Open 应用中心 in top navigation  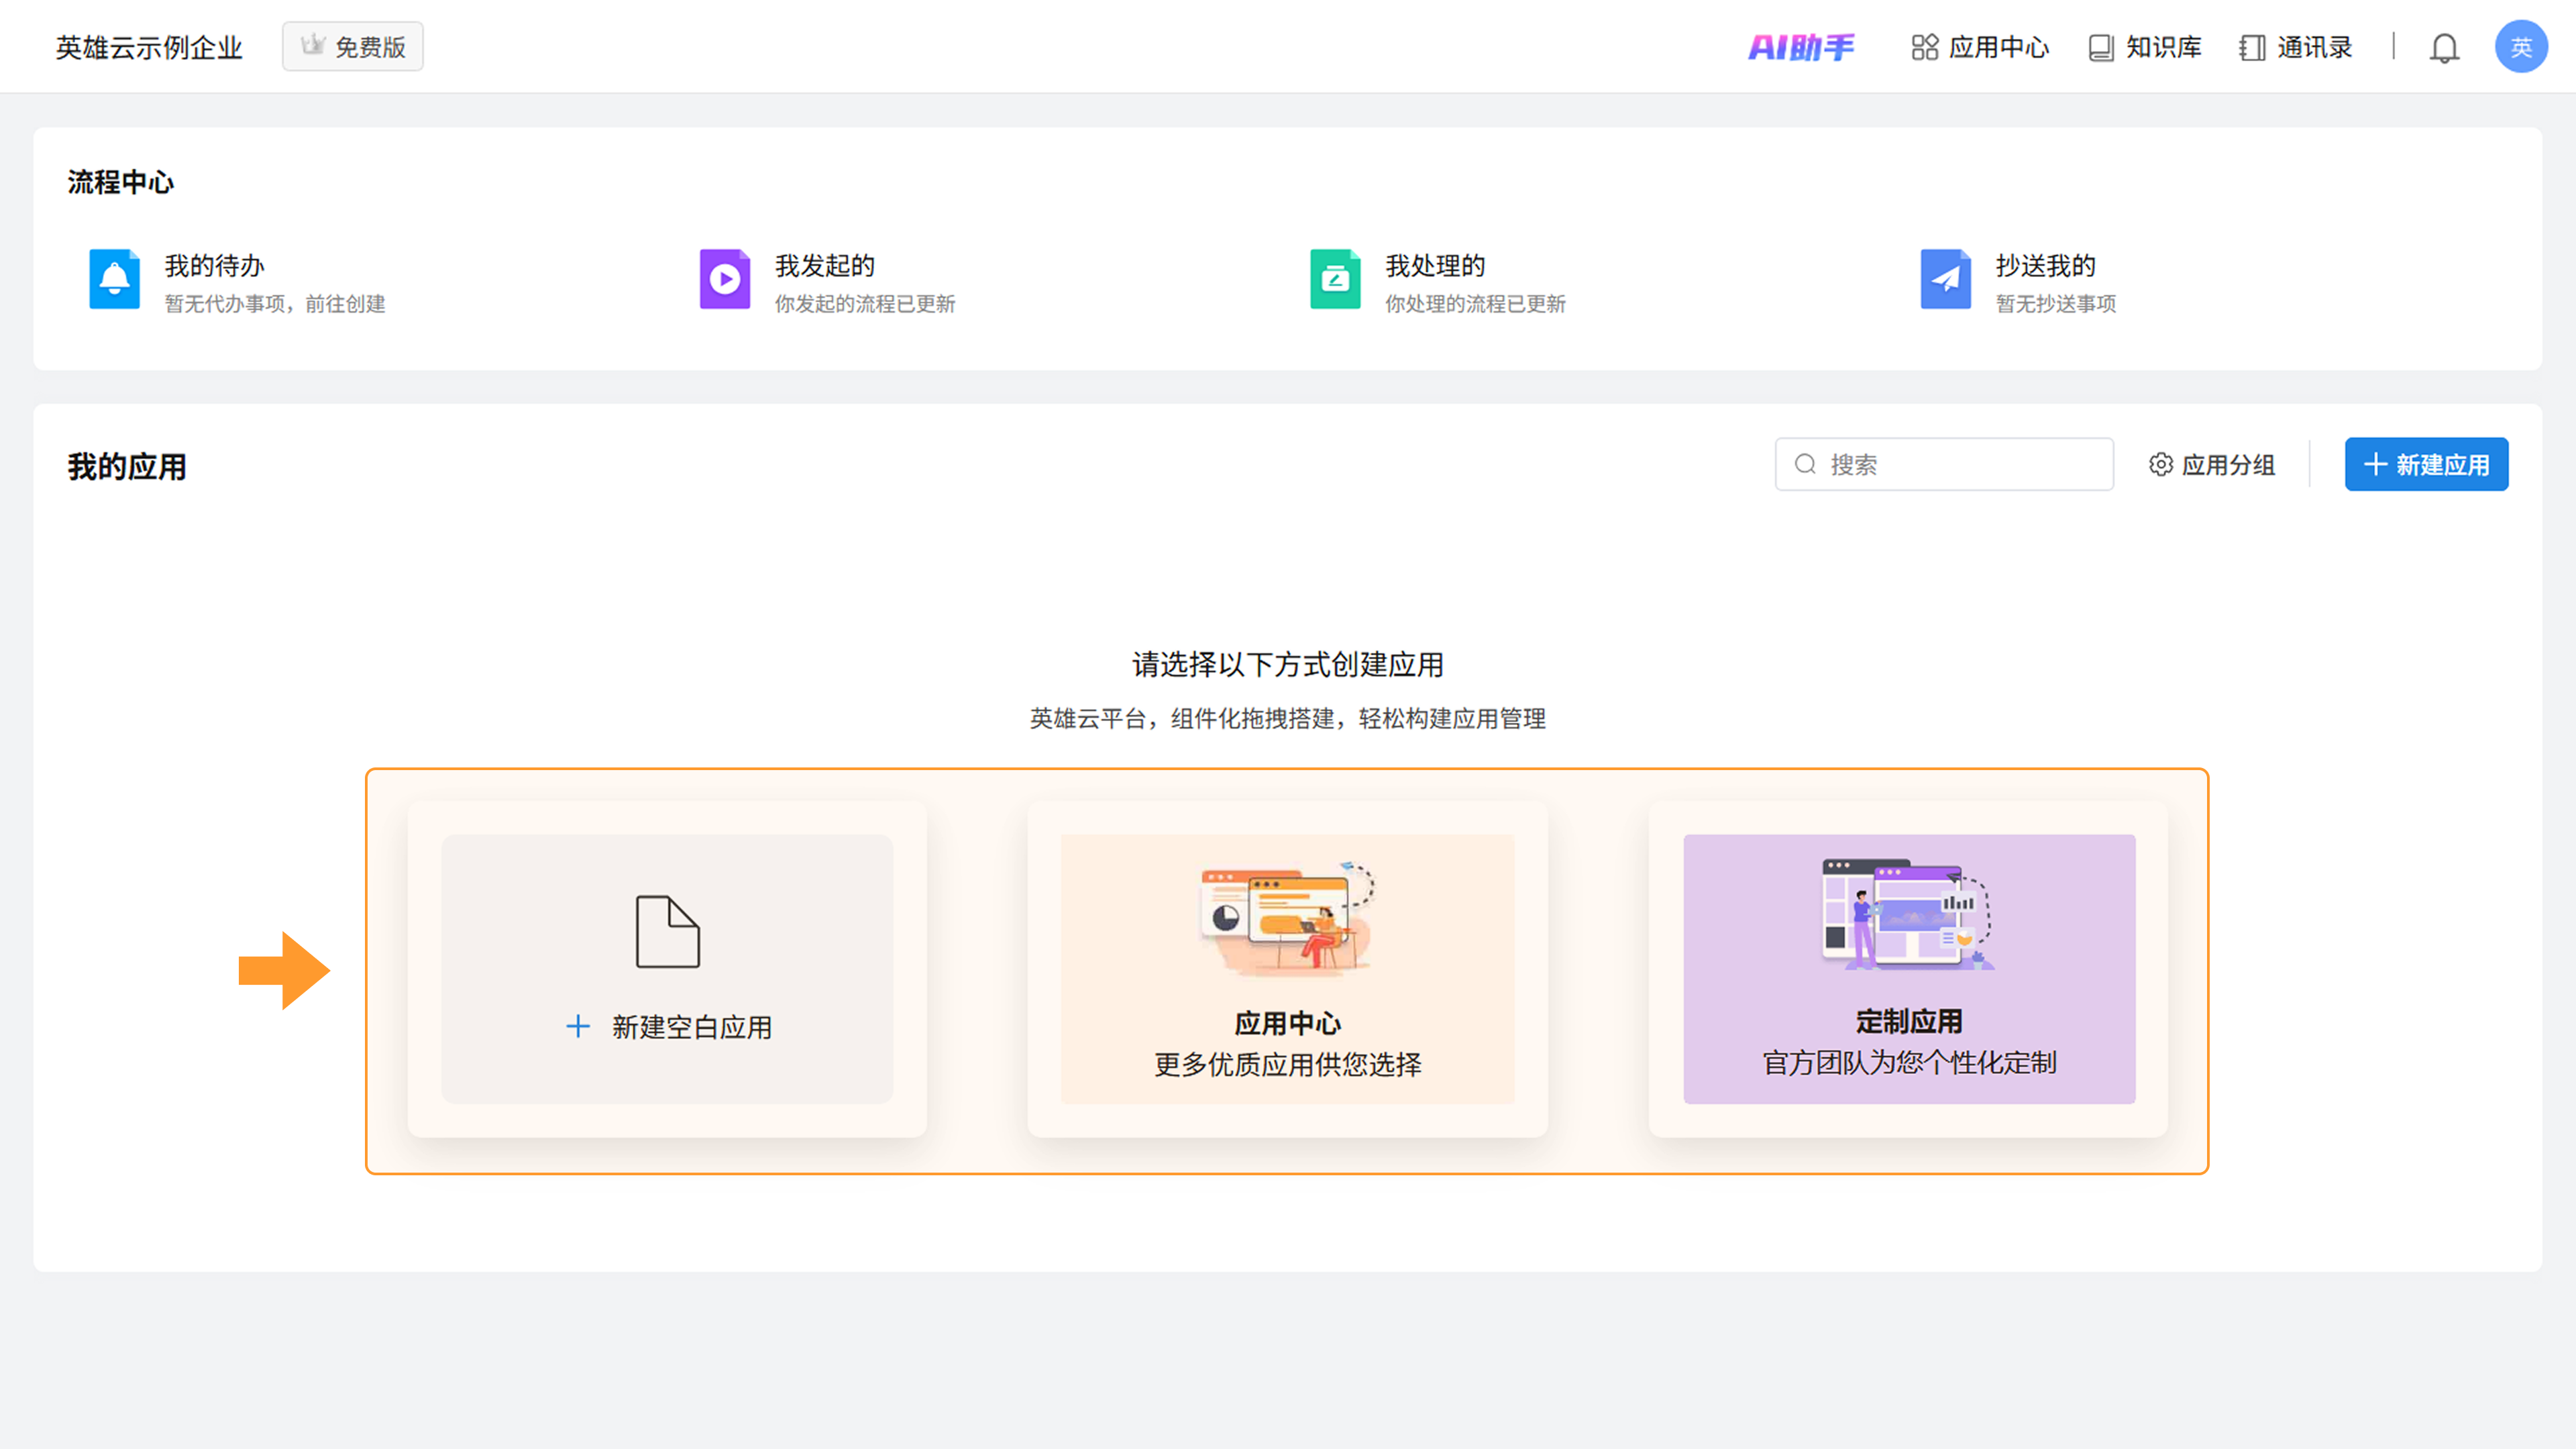1980,47
